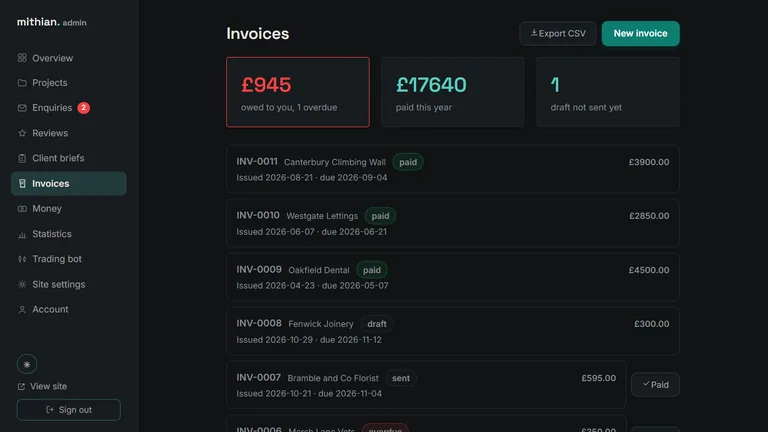This screenshot has height=432, width=768.
Task: Click the Invoices receipt icon
Action: (x=22, y=184)
